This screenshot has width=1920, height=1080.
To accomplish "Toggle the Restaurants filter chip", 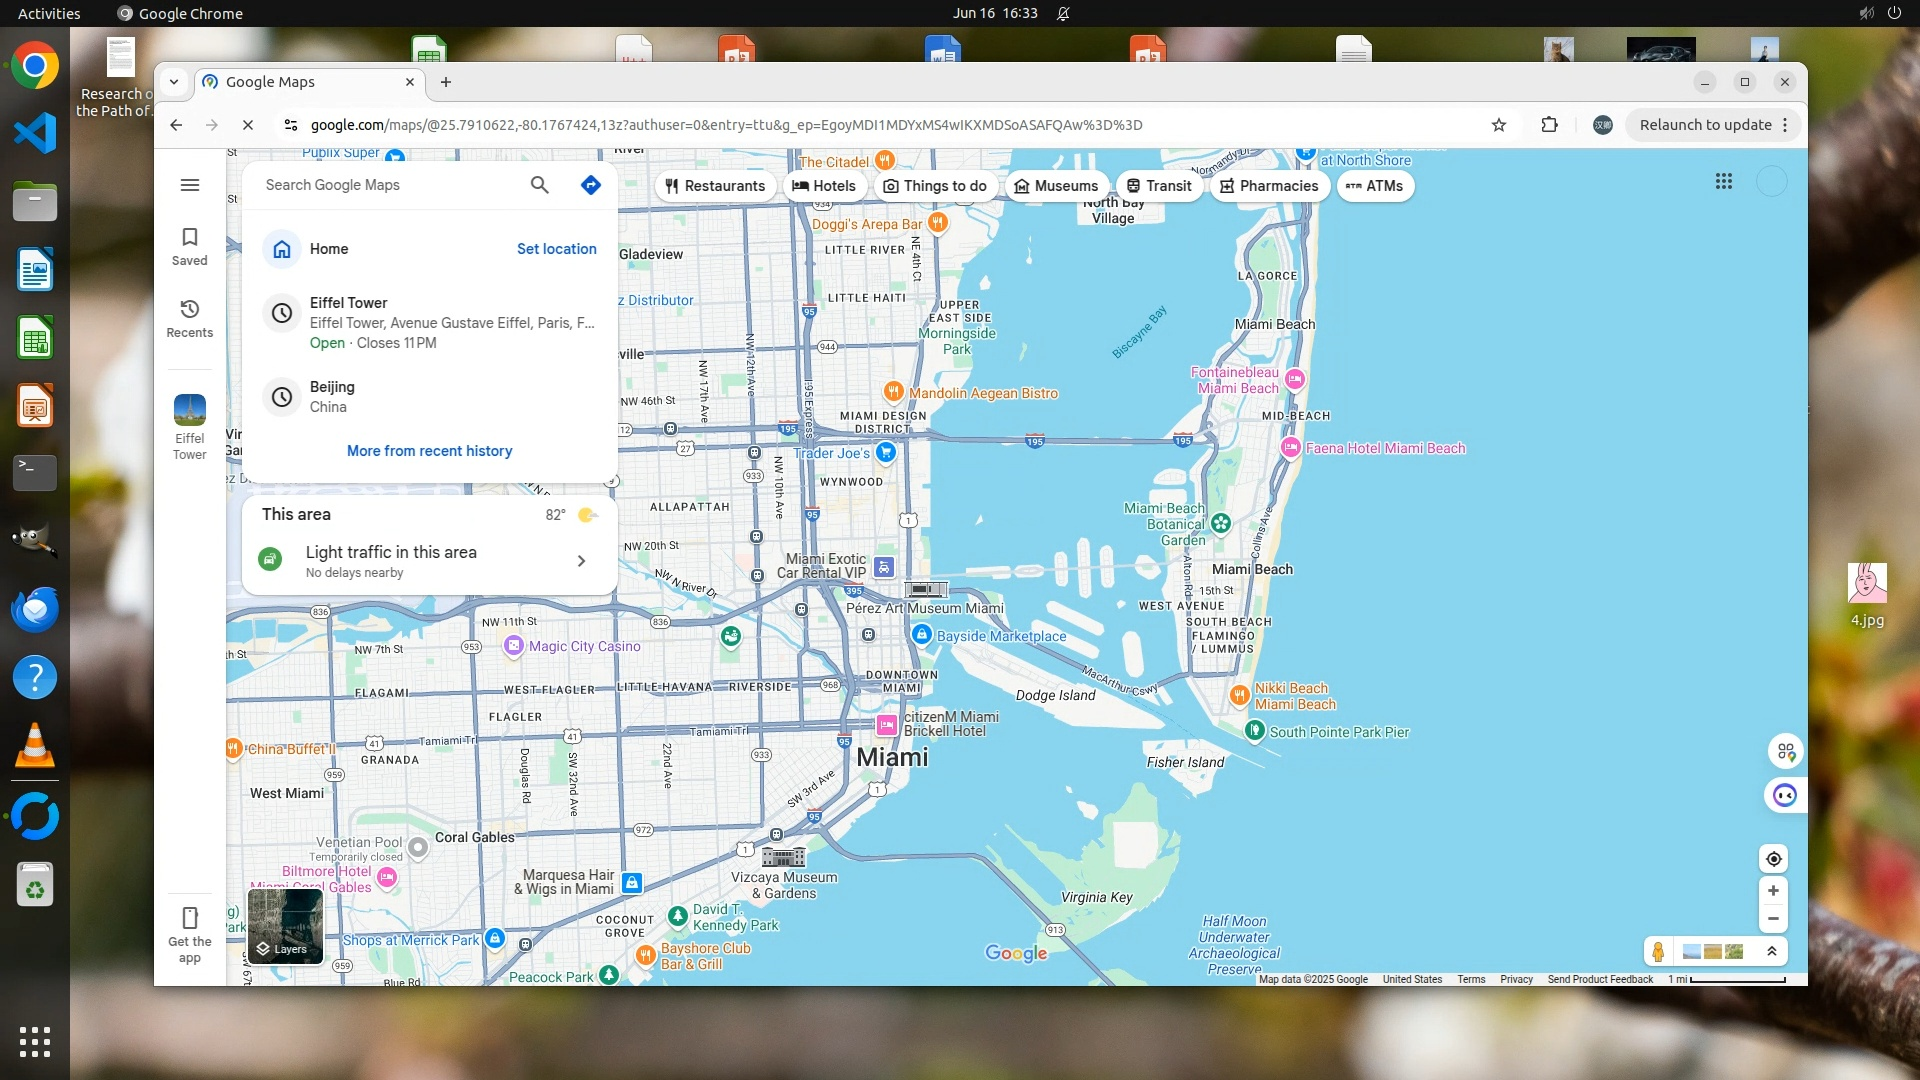I will pos(715,186).
